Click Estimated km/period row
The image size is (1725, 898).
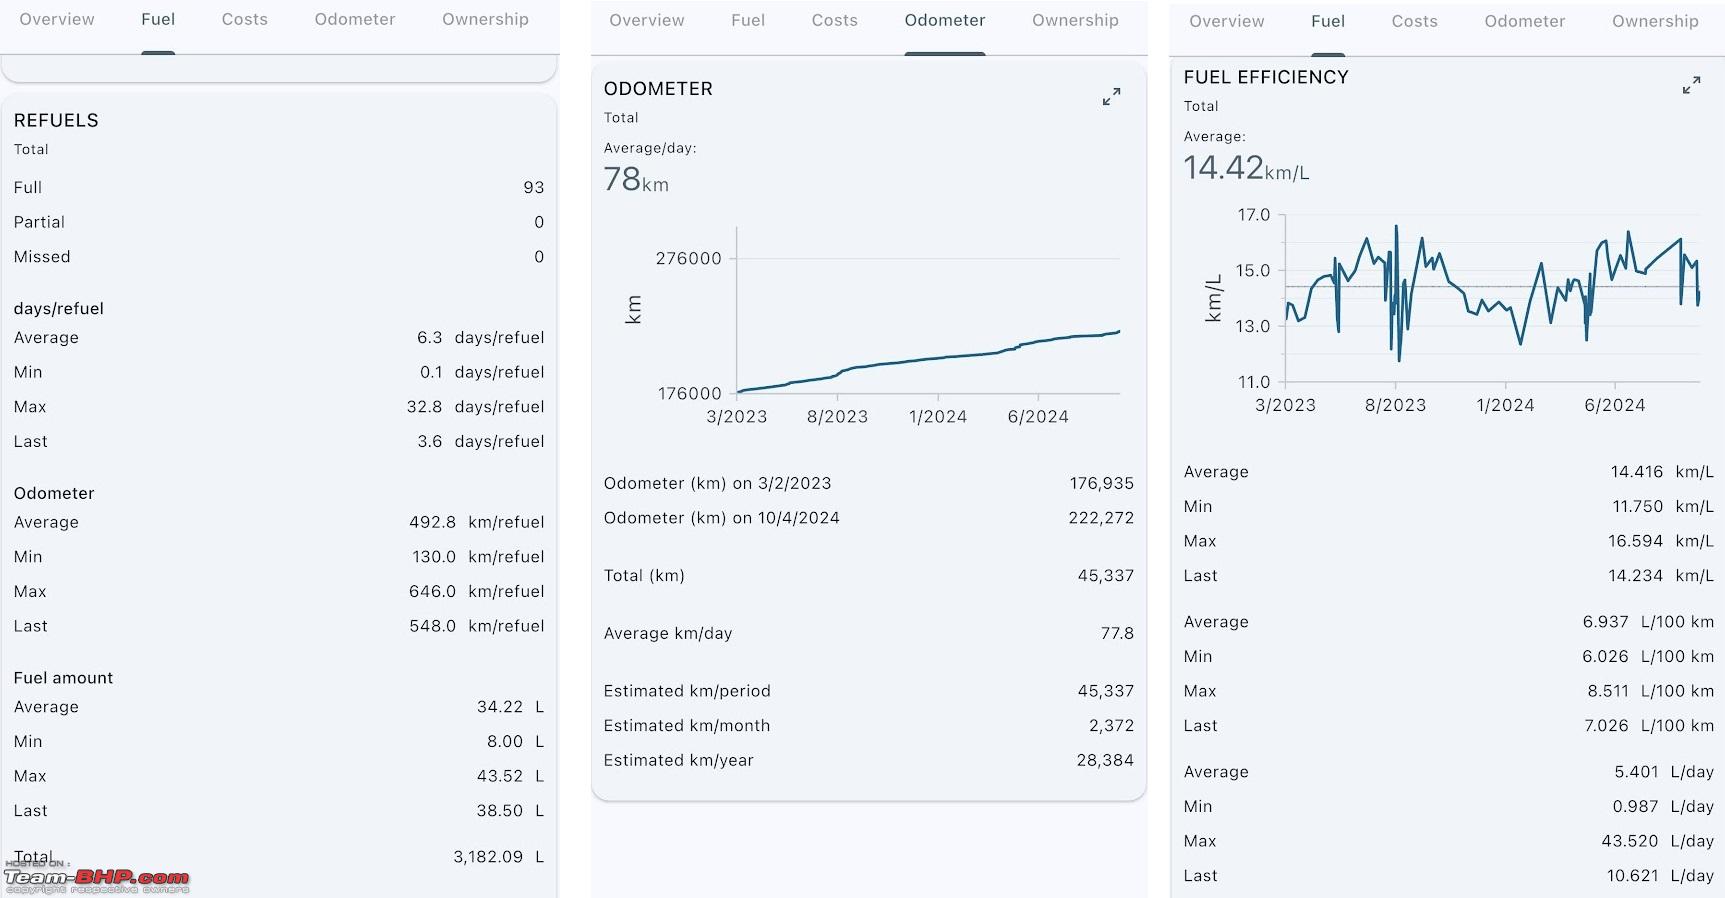[x=868, y=691]
